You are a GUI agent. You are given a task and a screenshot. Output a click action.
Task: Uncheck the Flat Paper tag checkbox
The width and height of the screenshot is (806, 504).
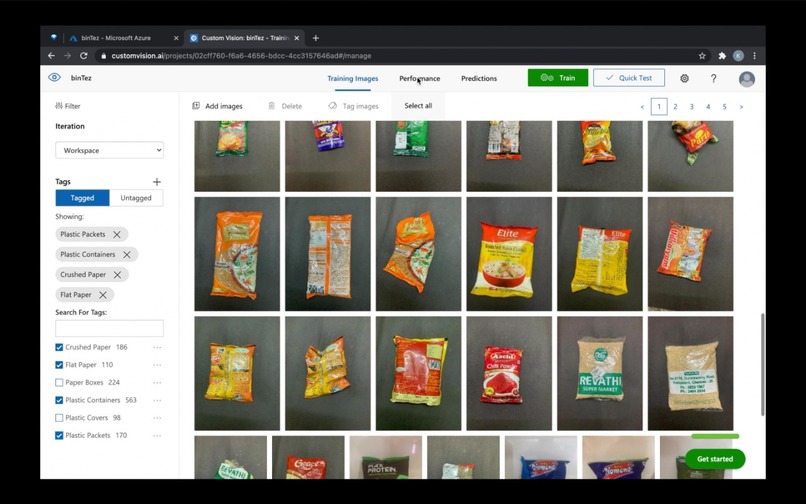coord(59,365)
